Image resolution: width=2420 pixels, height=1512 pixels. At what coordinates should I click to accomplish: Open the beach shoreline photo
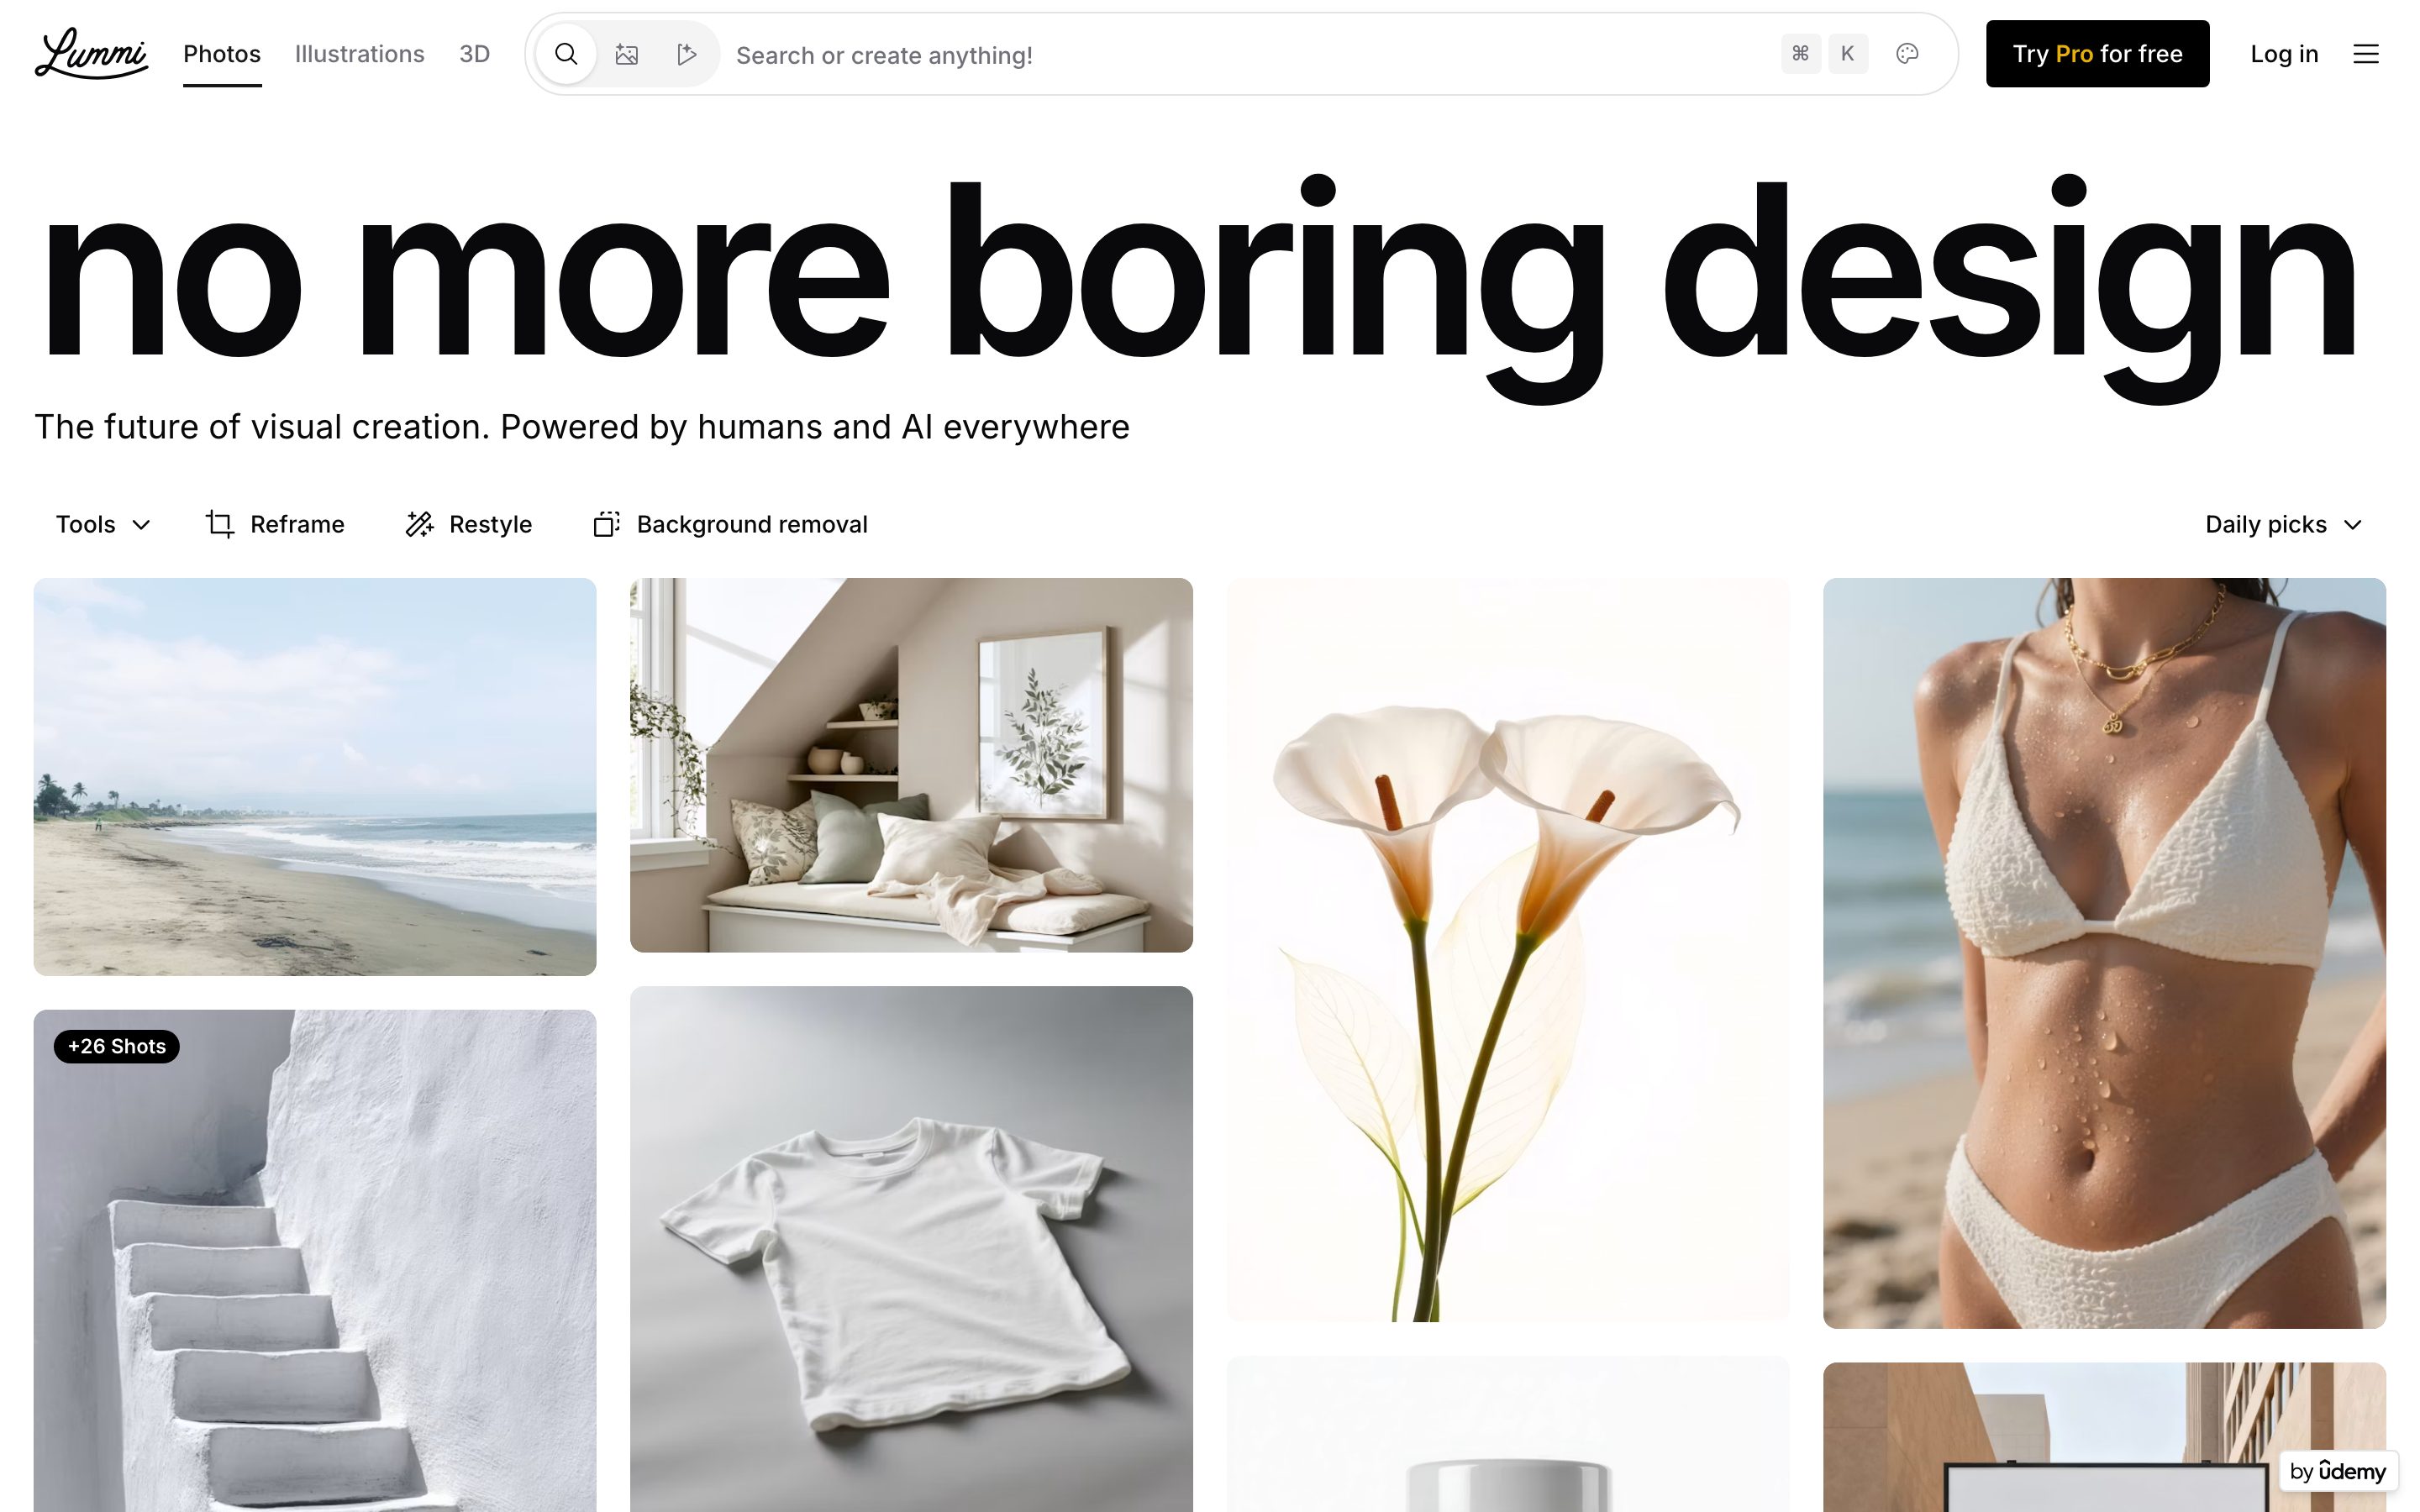[x=315, y=776]
